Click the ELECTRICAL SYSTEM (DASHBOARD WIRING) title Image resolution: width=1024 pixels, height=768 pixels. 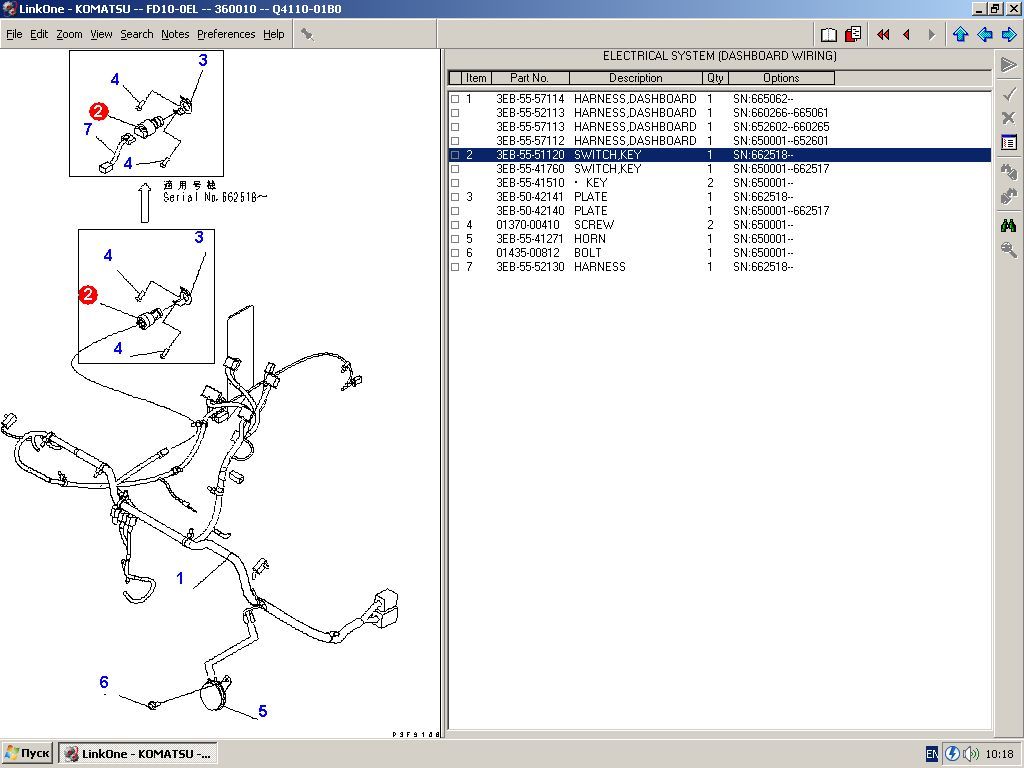click(x=720, y=56)
